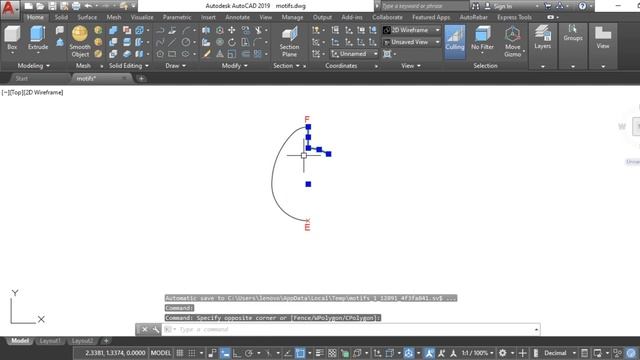Click the Open file icon in quick access toolbar
This screenshot has height=360, width=640.
(x=40, y=6)
